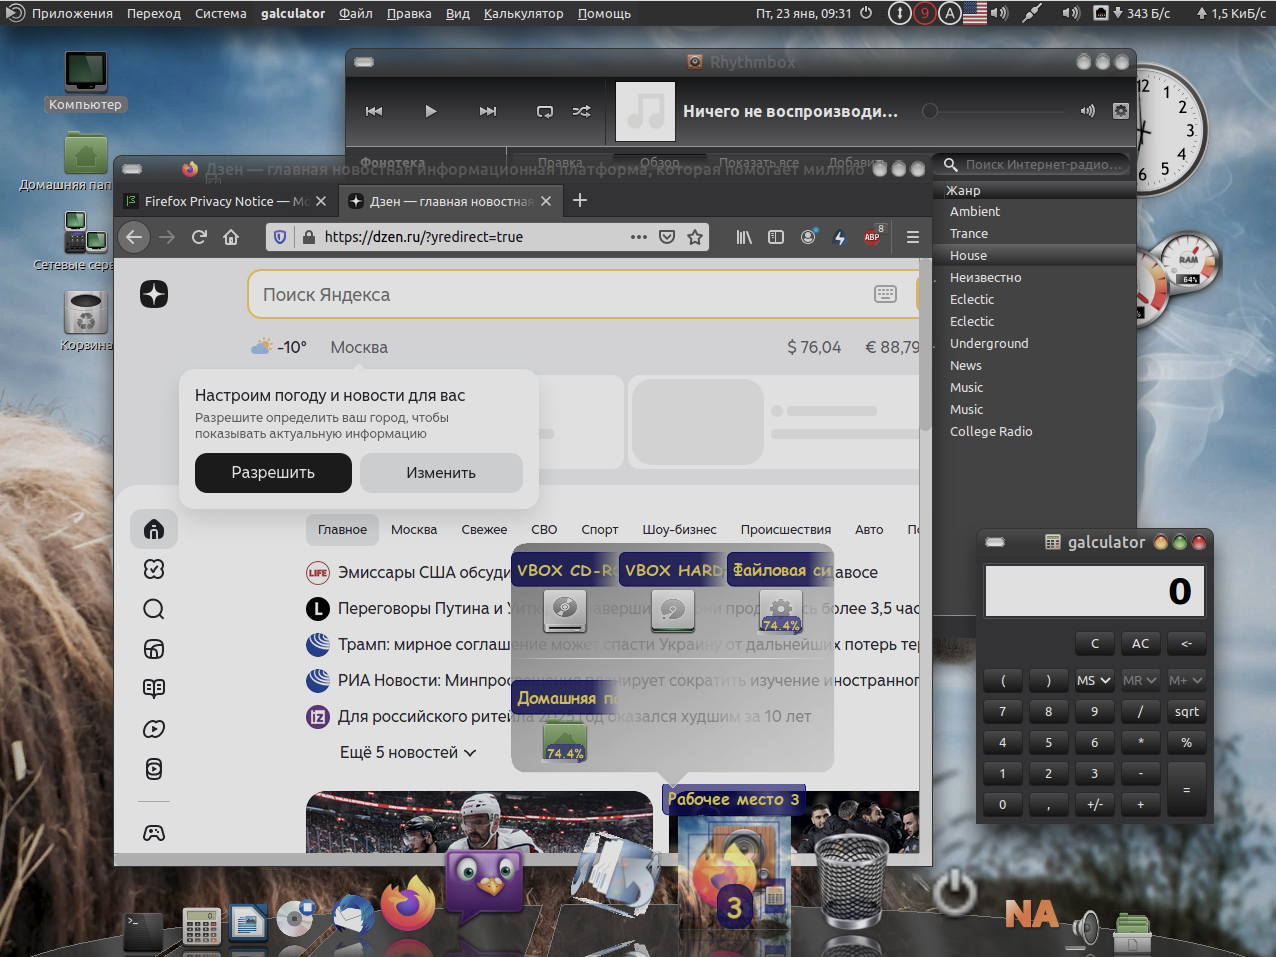This screenshot has width=1276, height=957.
Task: Open the Спорт news tab
Action: 600,530
